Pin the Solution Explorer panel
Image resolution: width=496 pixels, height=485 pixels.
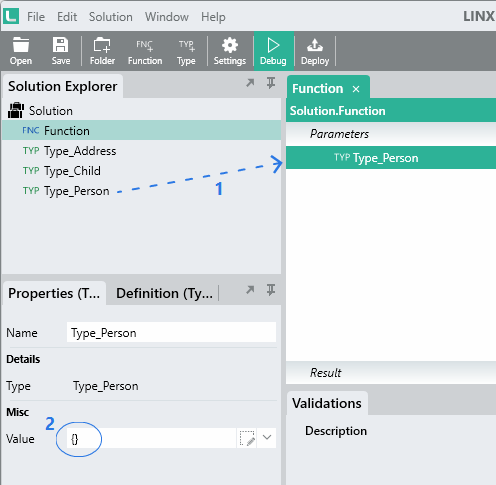(271, 83)
